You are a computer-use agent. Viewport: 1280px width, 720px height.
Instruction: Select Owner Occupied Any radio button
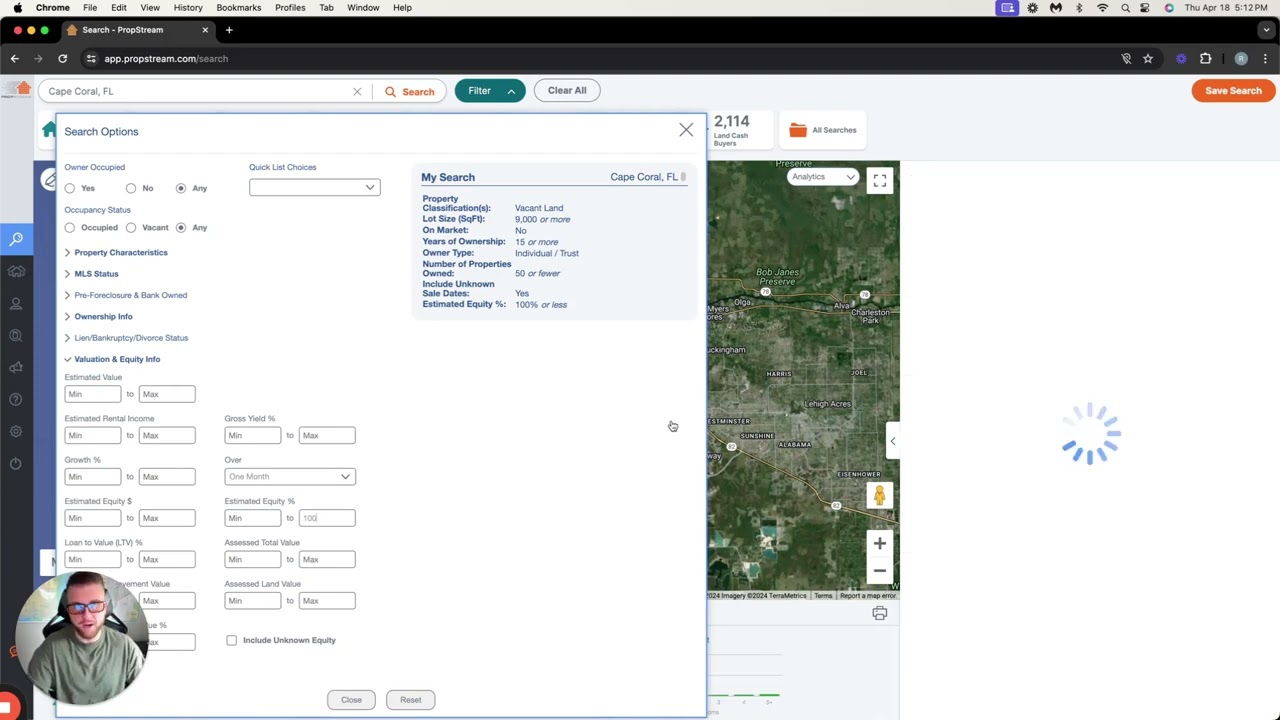[x=181, y=188]
